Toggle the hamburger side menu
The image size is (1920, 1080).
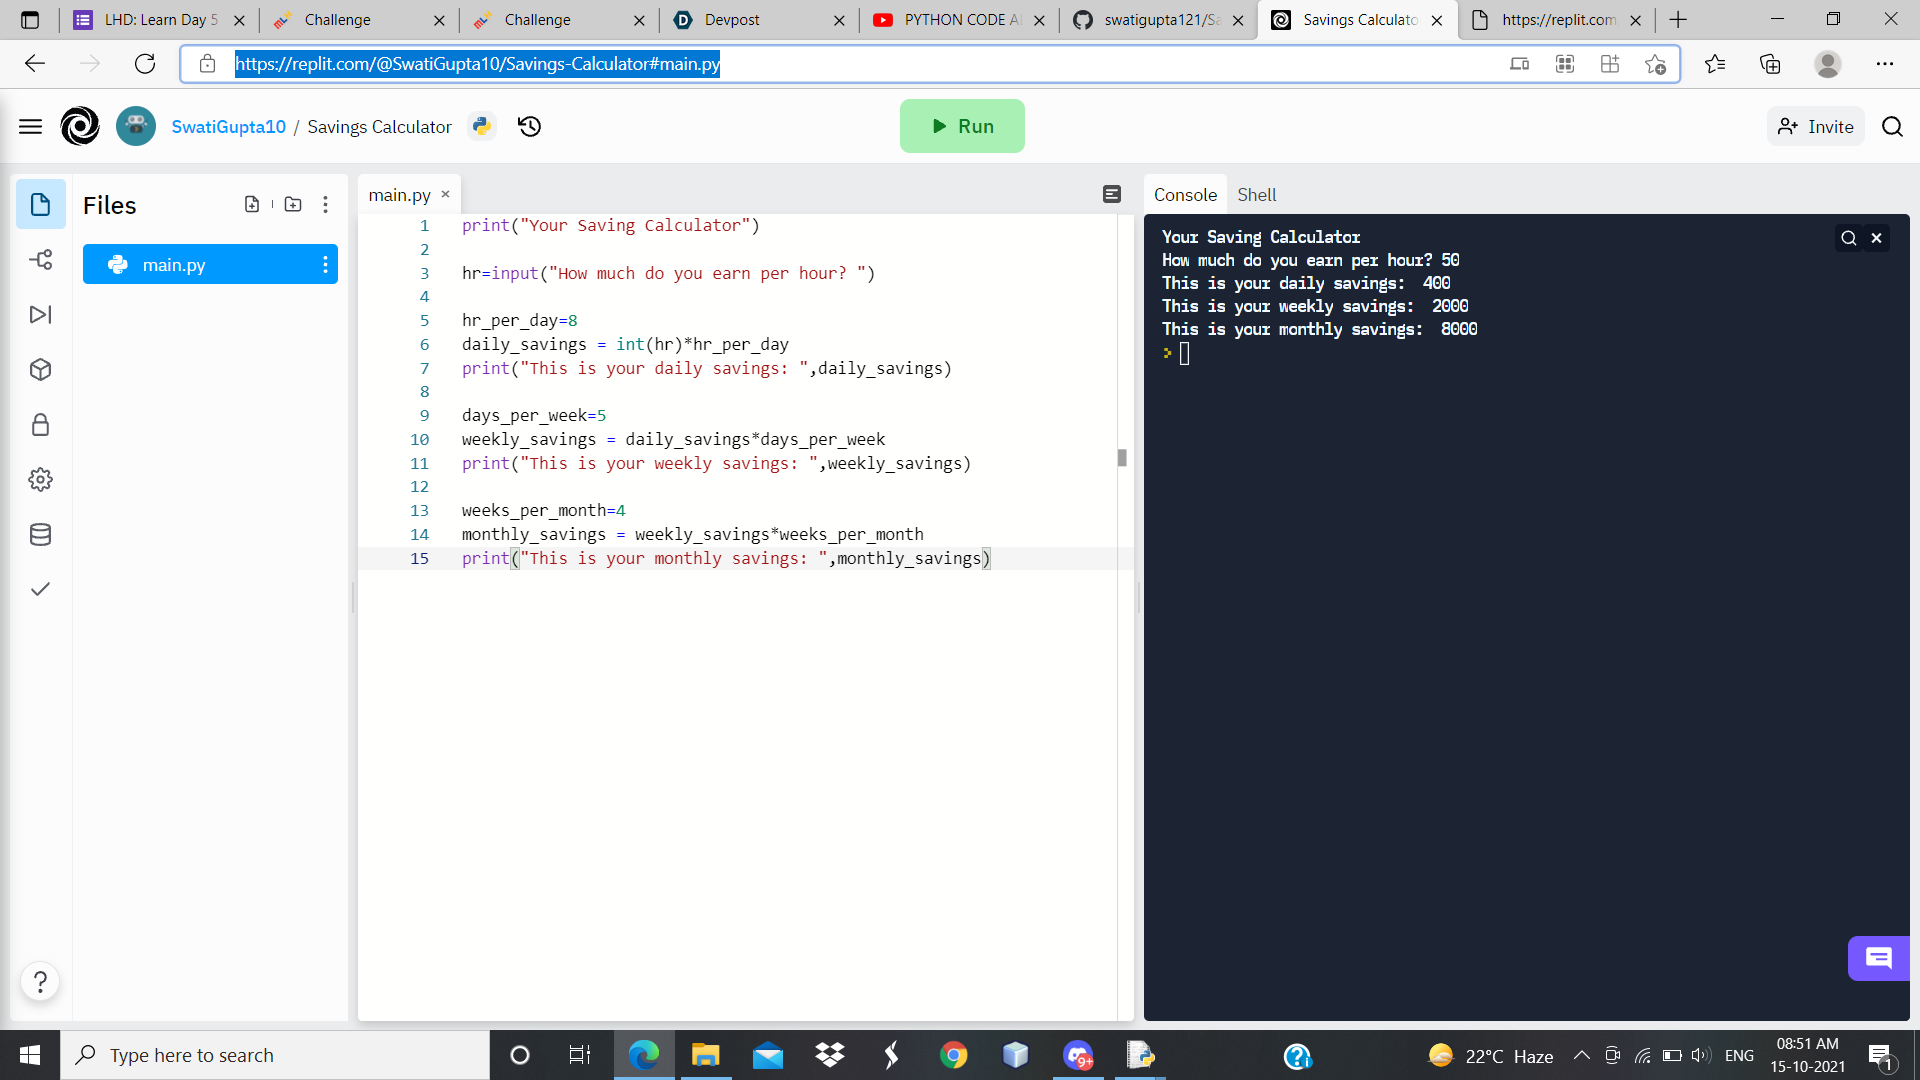(x=30, y=126)
